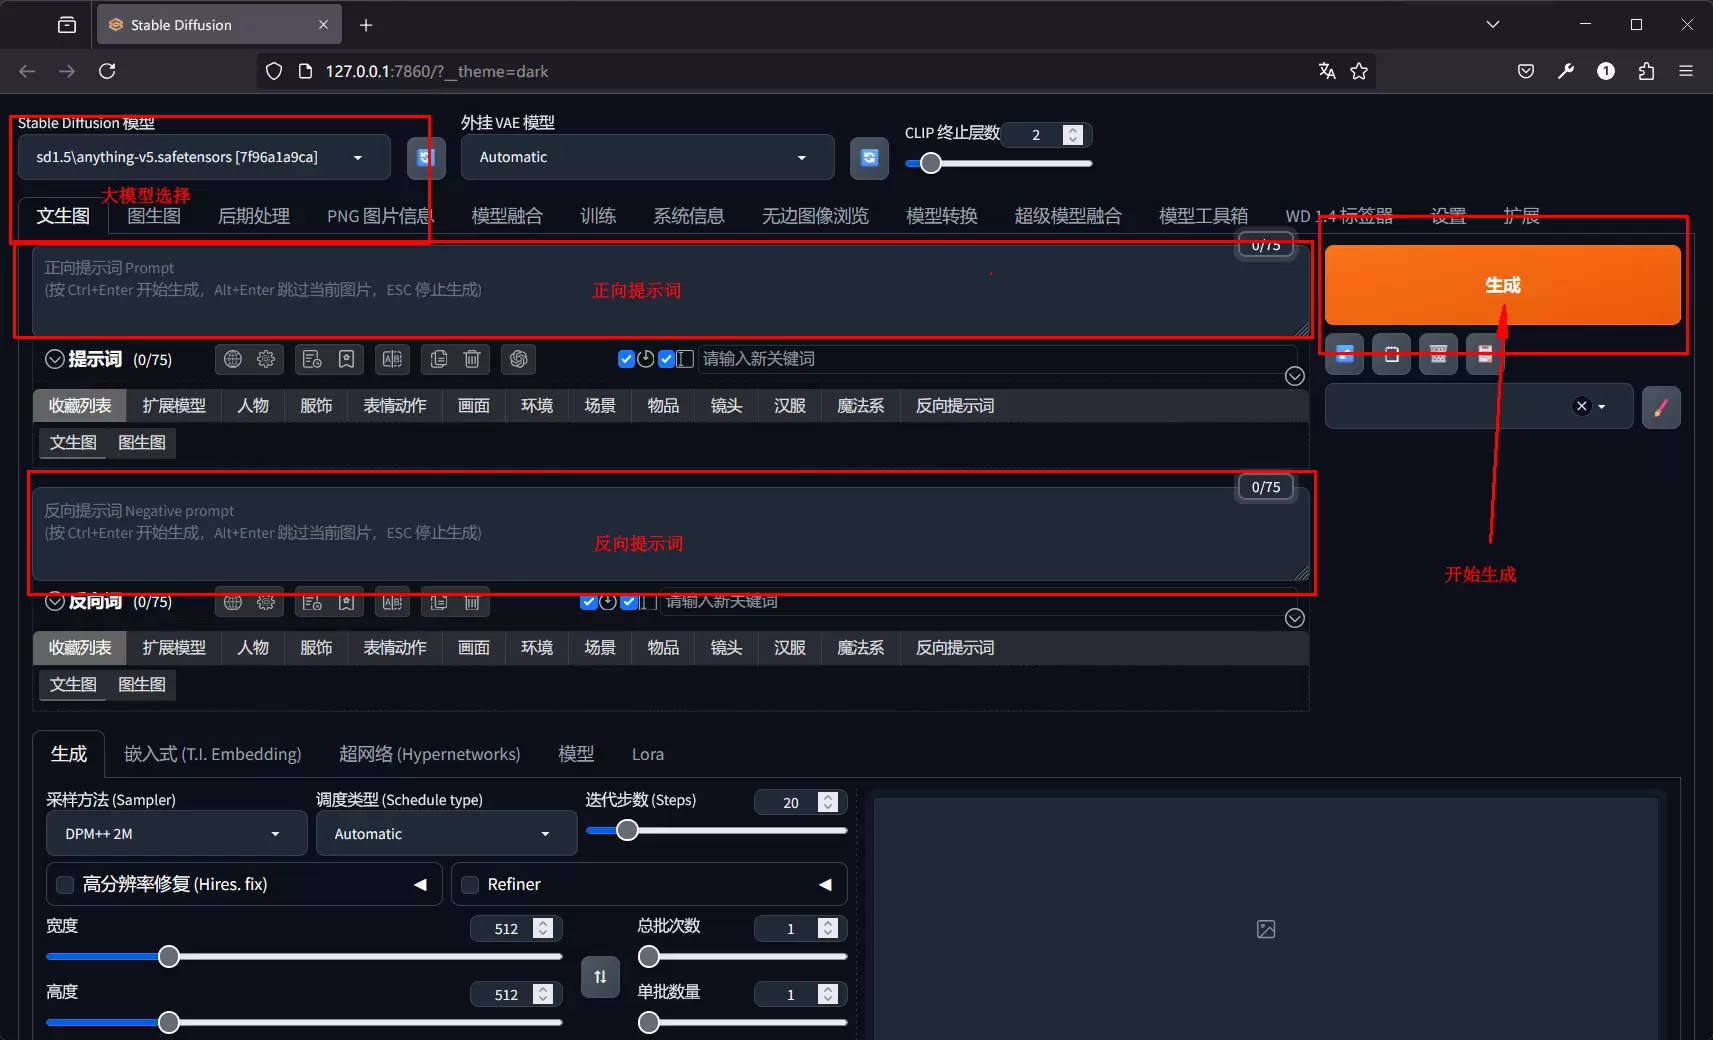Refresh the Stable Diffusion model list

[426, 158]
